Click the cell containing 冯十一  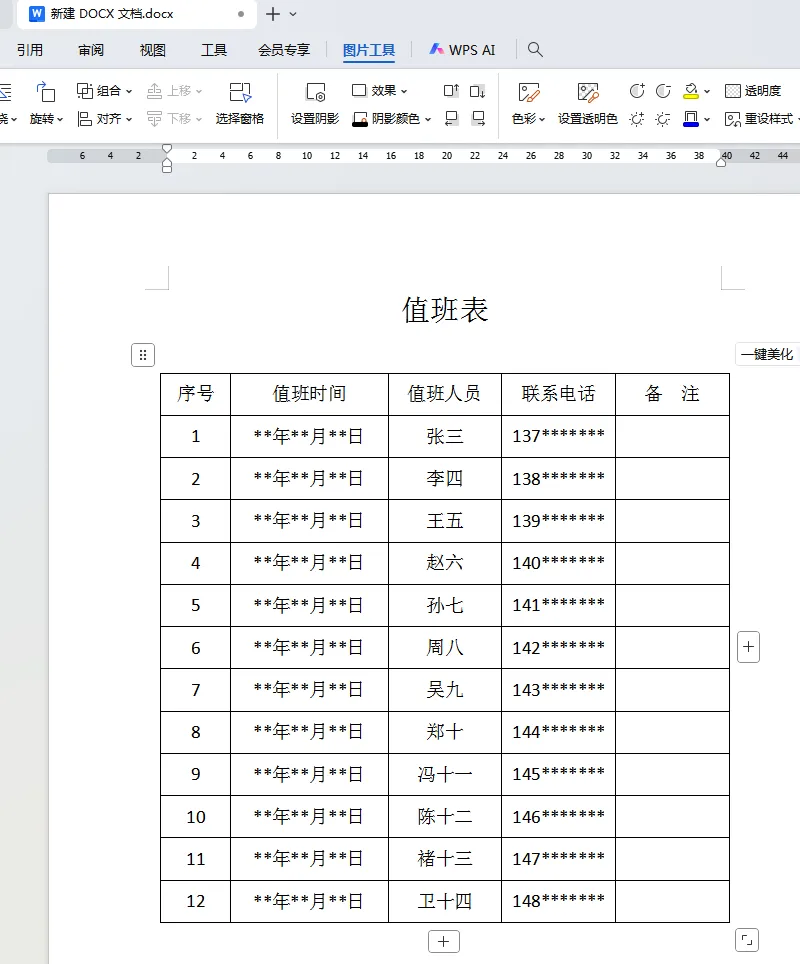click(445, 775)
